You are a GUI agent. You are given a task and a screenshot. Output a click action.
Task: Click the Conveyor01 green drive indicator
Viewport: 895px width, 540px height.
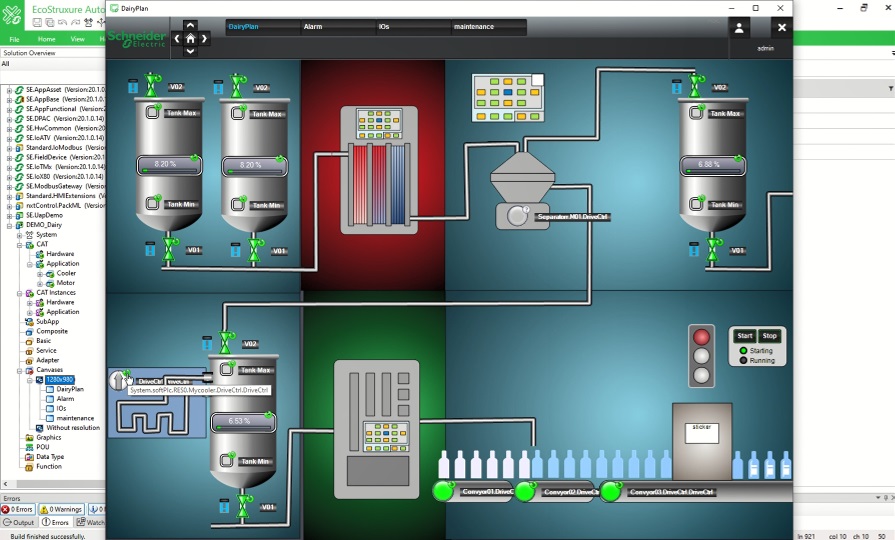444,491
